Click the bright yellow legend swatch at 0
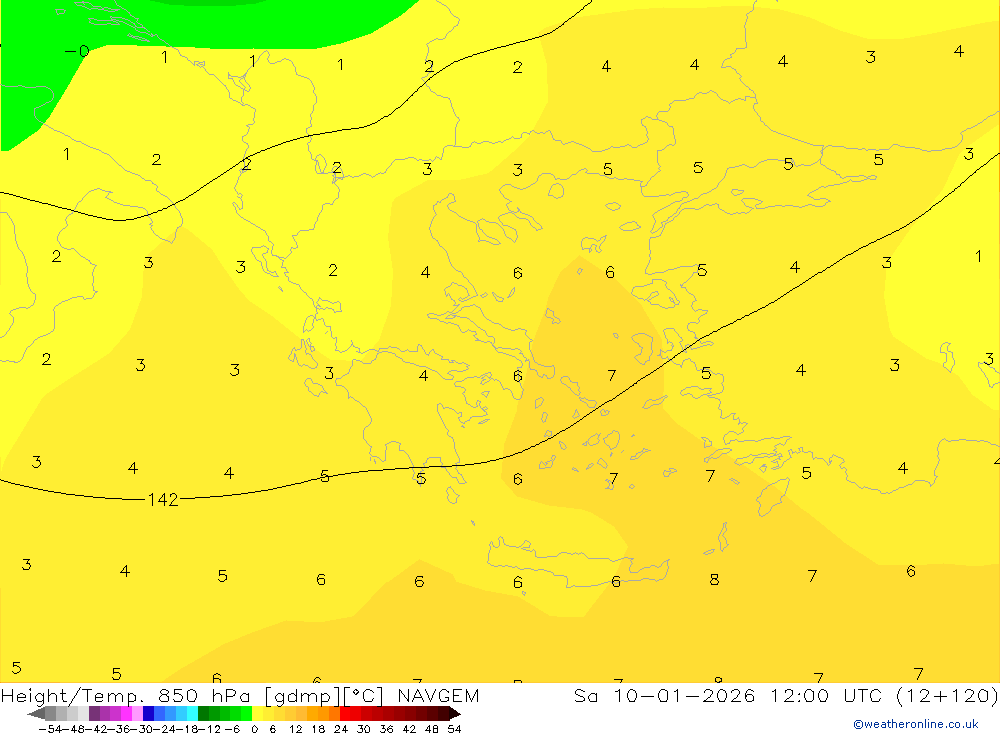 click(258, 714)
